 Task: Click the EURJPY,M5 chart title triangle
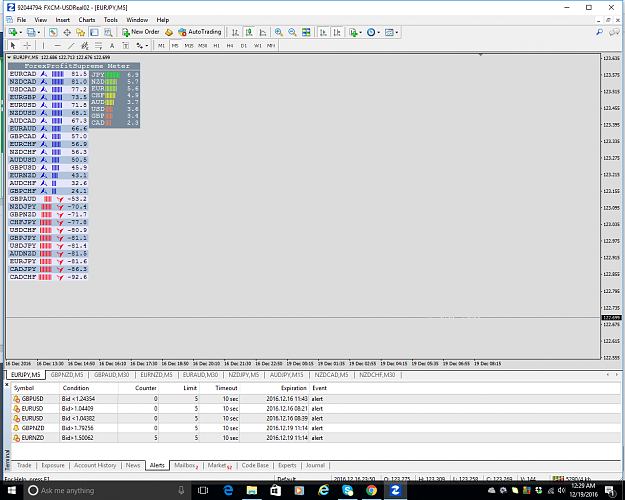9,57
